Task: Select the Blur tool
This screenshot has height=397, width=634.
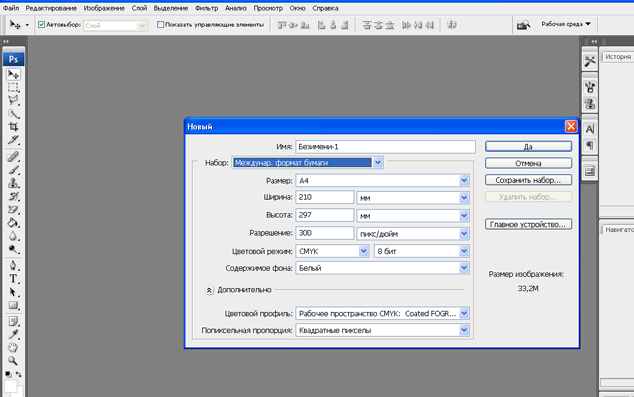Action: point(13,236)
